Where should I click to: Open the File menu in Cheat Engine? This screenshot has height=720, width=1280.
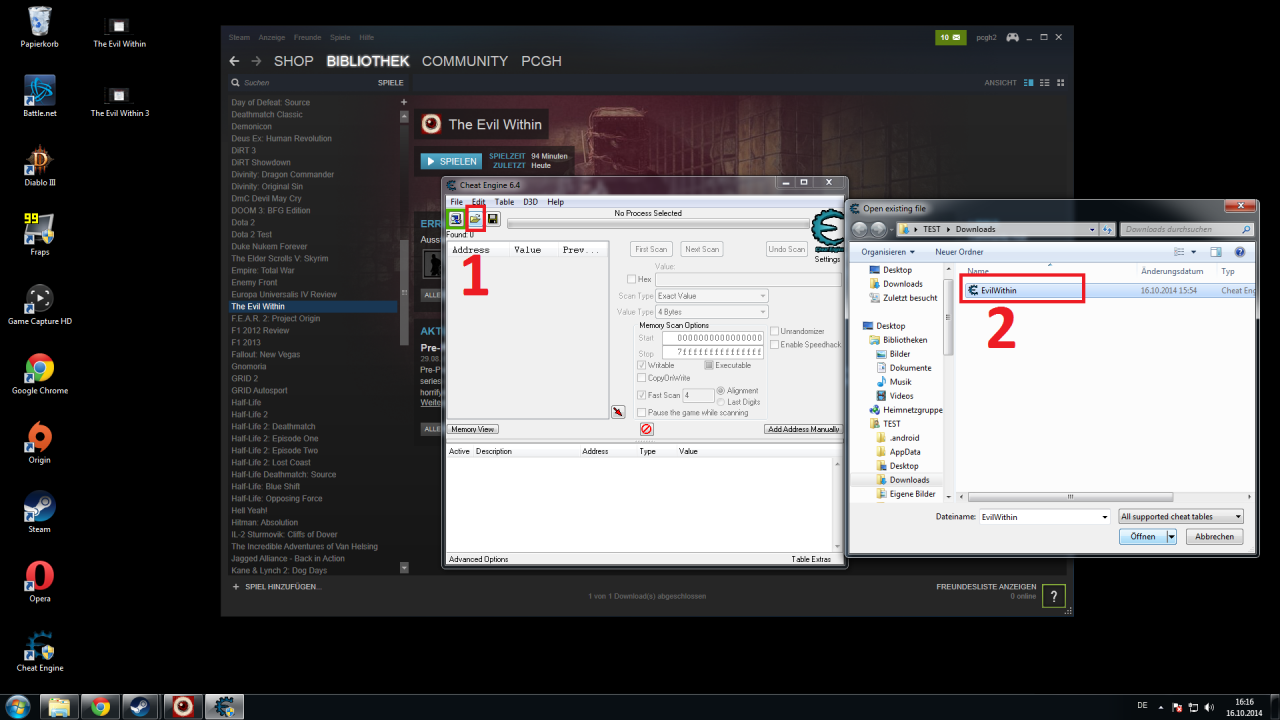[x=456, y=202]
